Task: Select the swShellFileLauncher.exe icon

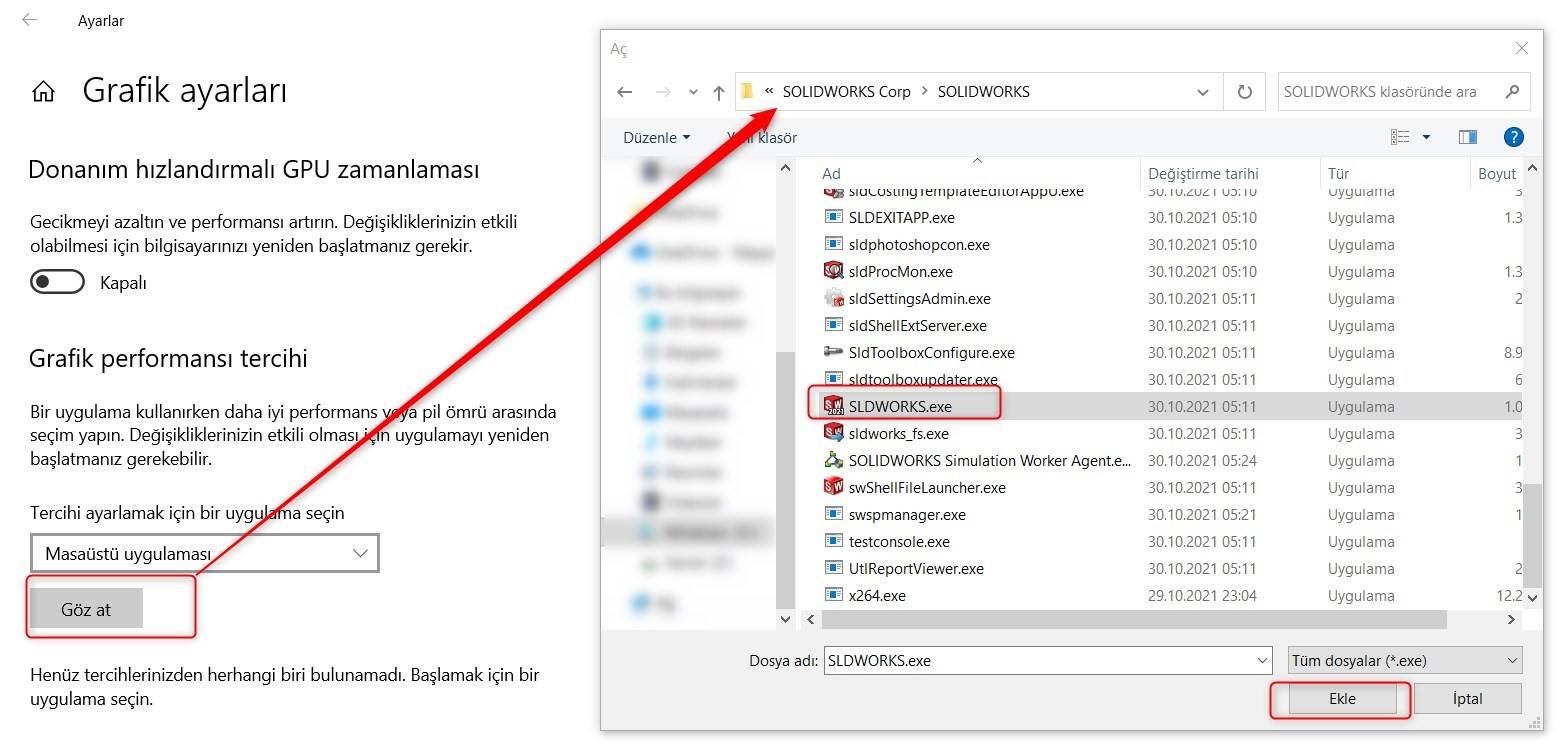Action: (x=833, y=487)
